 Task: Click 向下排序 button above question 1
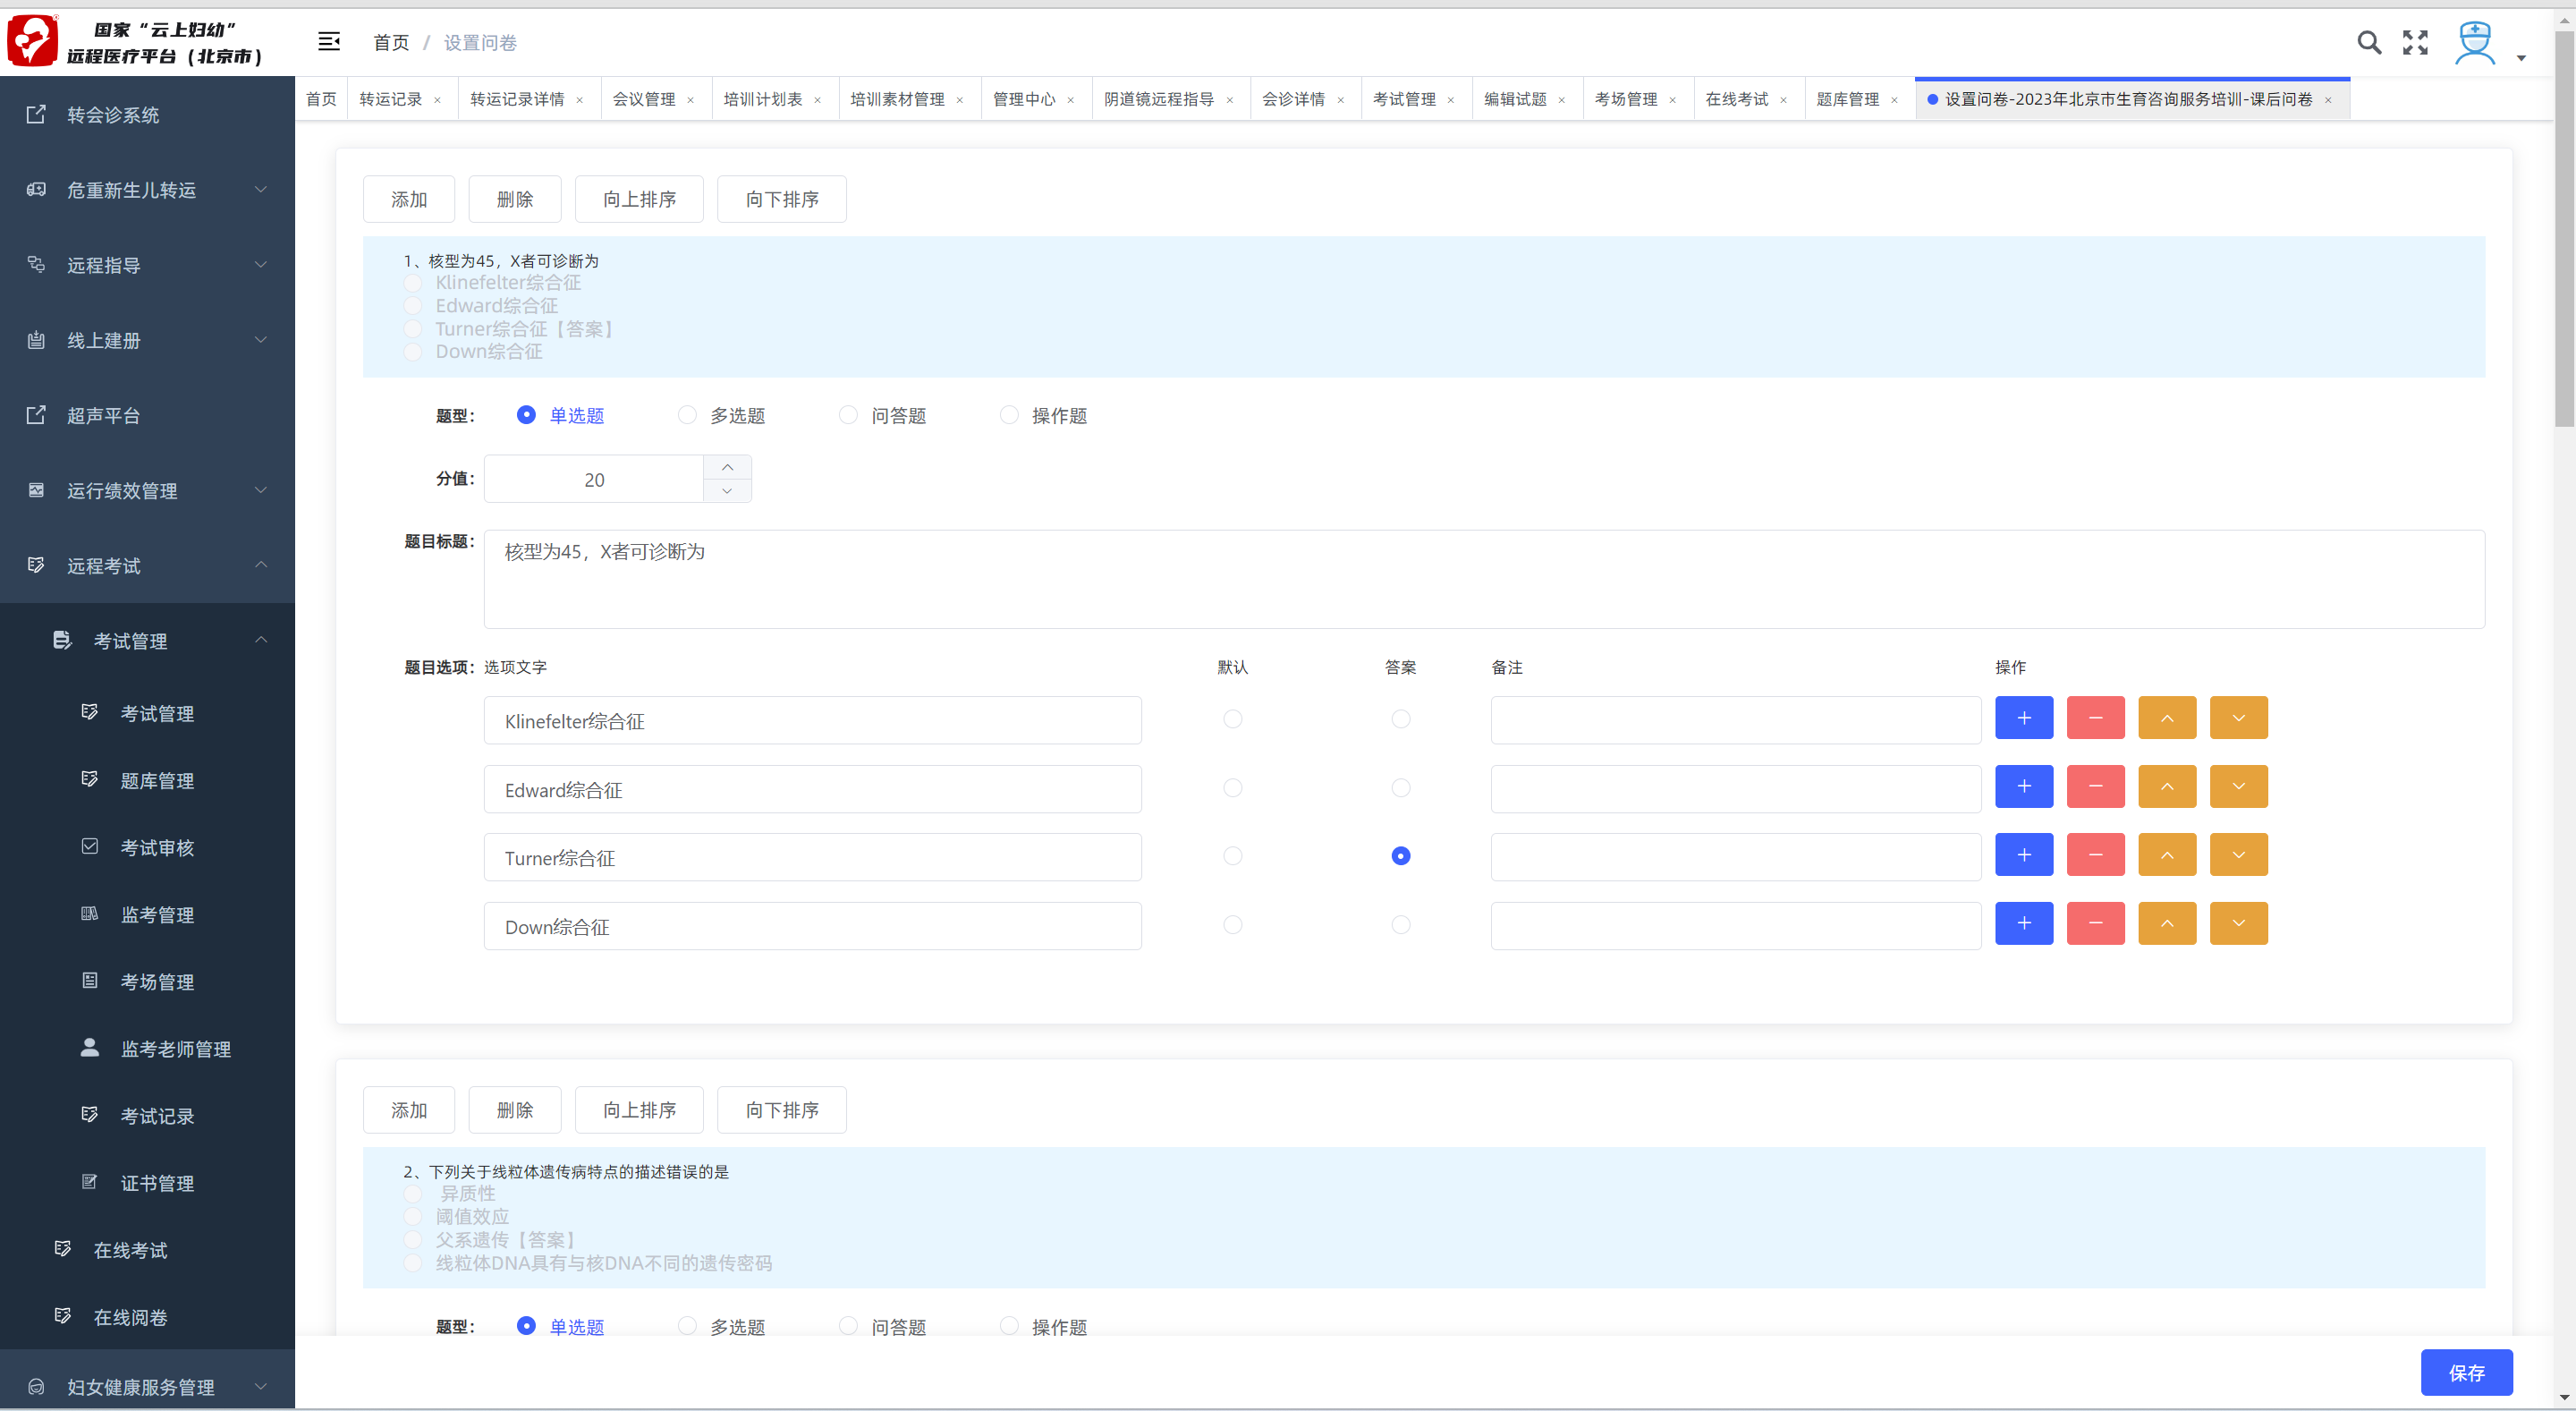click(781, 199)
